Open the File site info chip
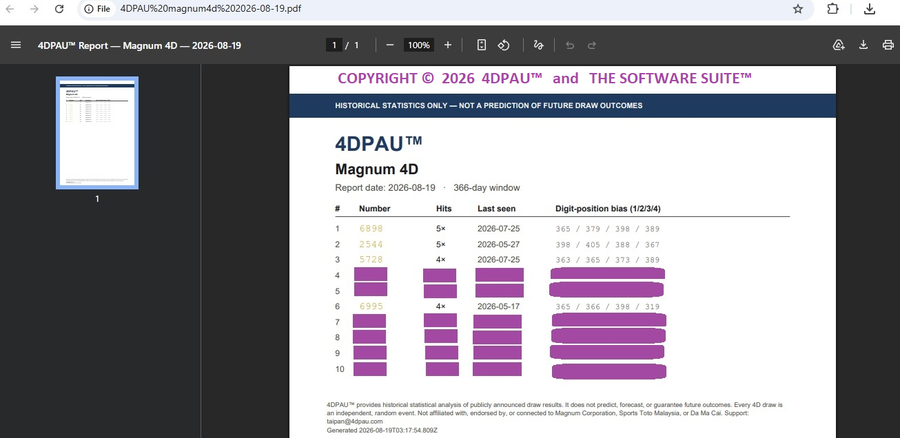The image size is (900, 438). (97, 9)
